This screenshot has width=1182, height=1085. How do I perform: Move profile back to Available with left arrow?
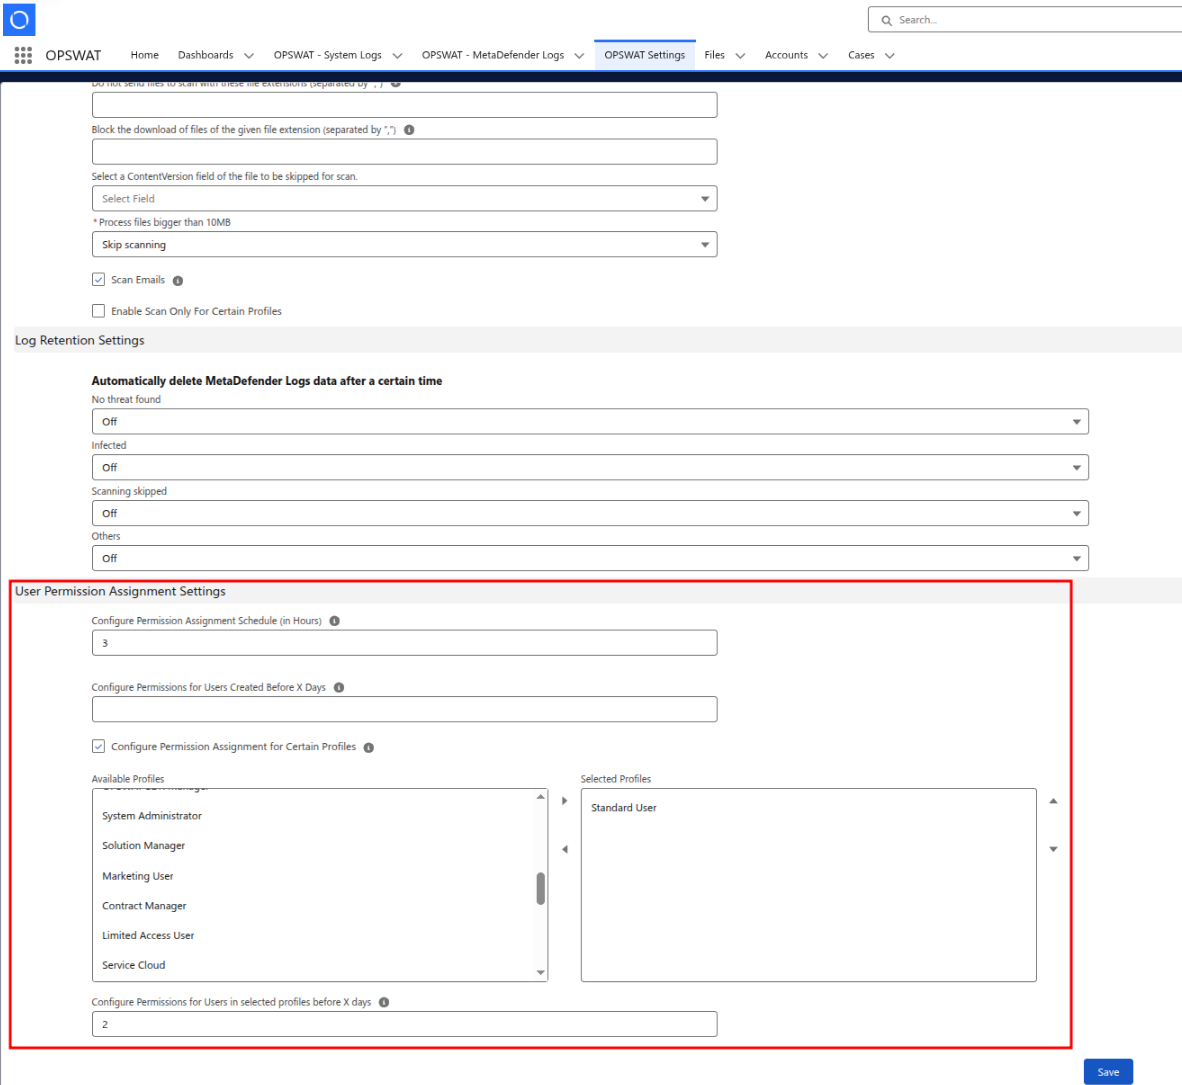pyautogui.click(x=565, y=849)
